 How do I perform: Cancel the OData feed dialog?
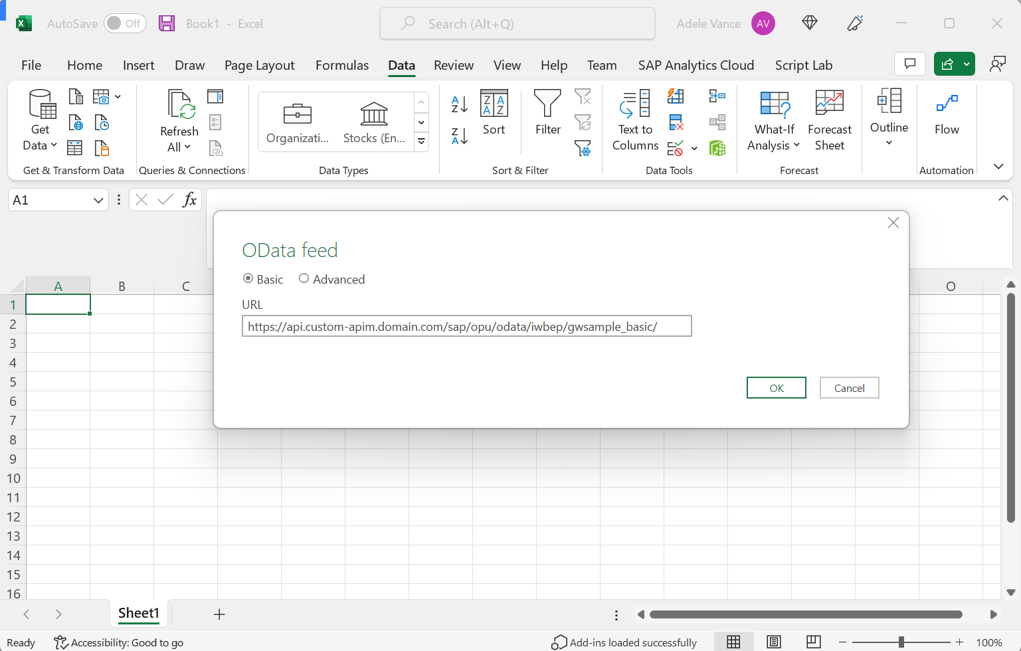point(849,387)
